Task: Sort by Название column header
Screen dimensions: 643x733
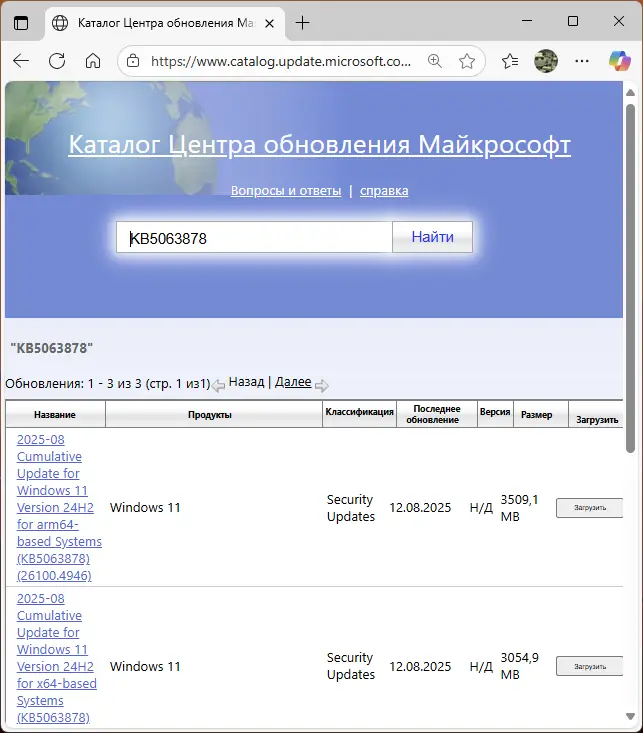Action: (55, 415)
